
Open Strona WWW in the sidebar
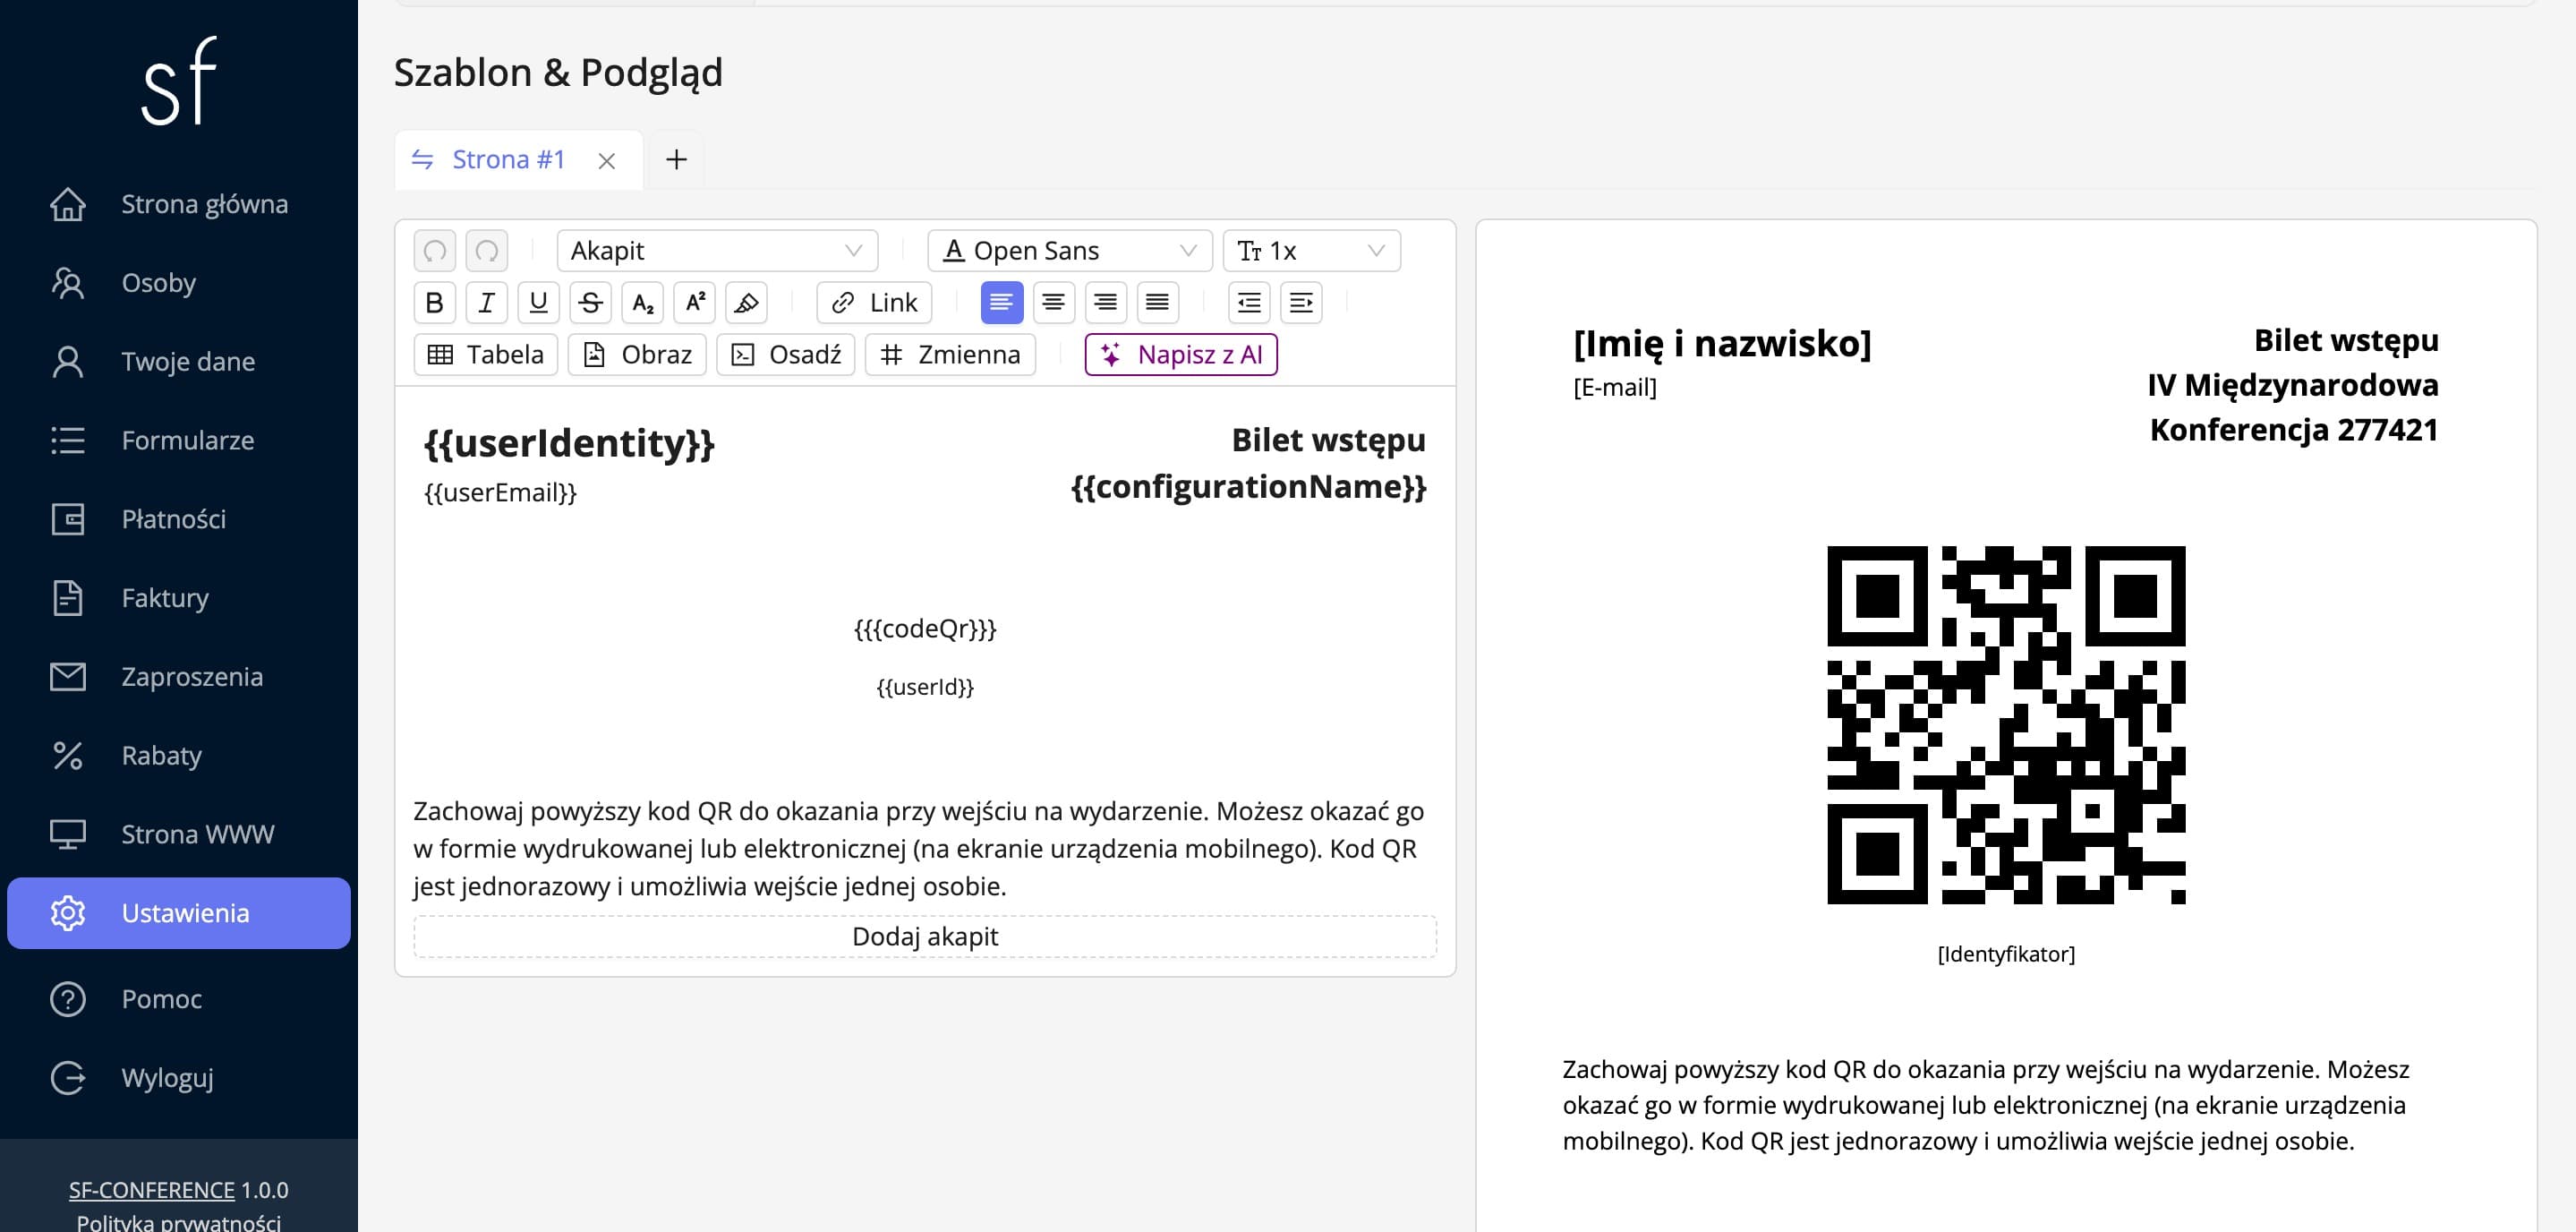(x=179, y=834)
